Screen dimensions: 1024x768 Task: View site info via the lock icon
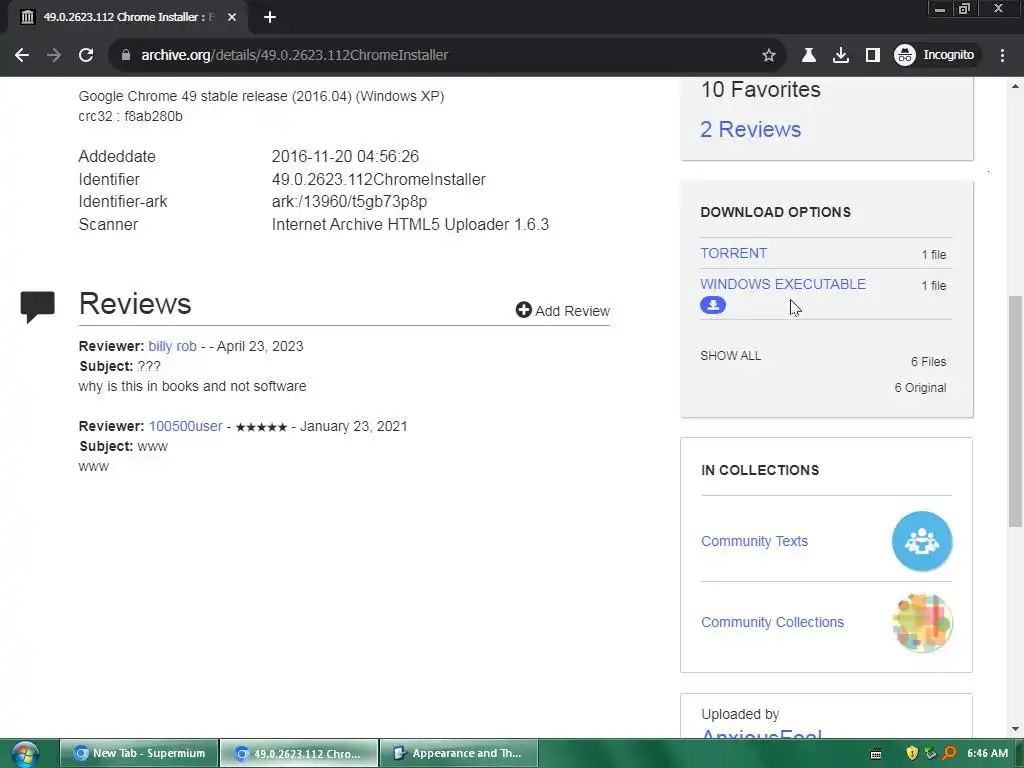(x=126, y=55)
